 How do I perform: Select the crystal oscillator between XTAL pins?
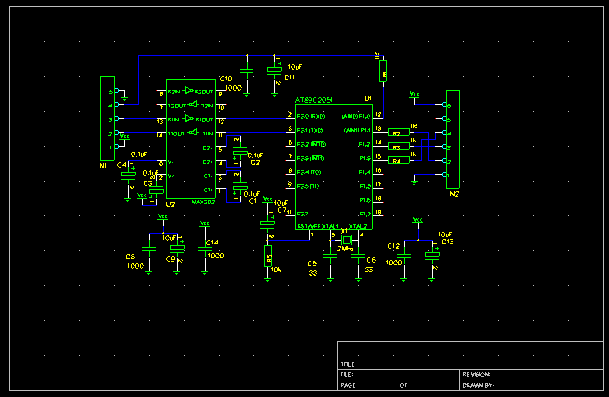pyautogui.click(x=346, y=240)
